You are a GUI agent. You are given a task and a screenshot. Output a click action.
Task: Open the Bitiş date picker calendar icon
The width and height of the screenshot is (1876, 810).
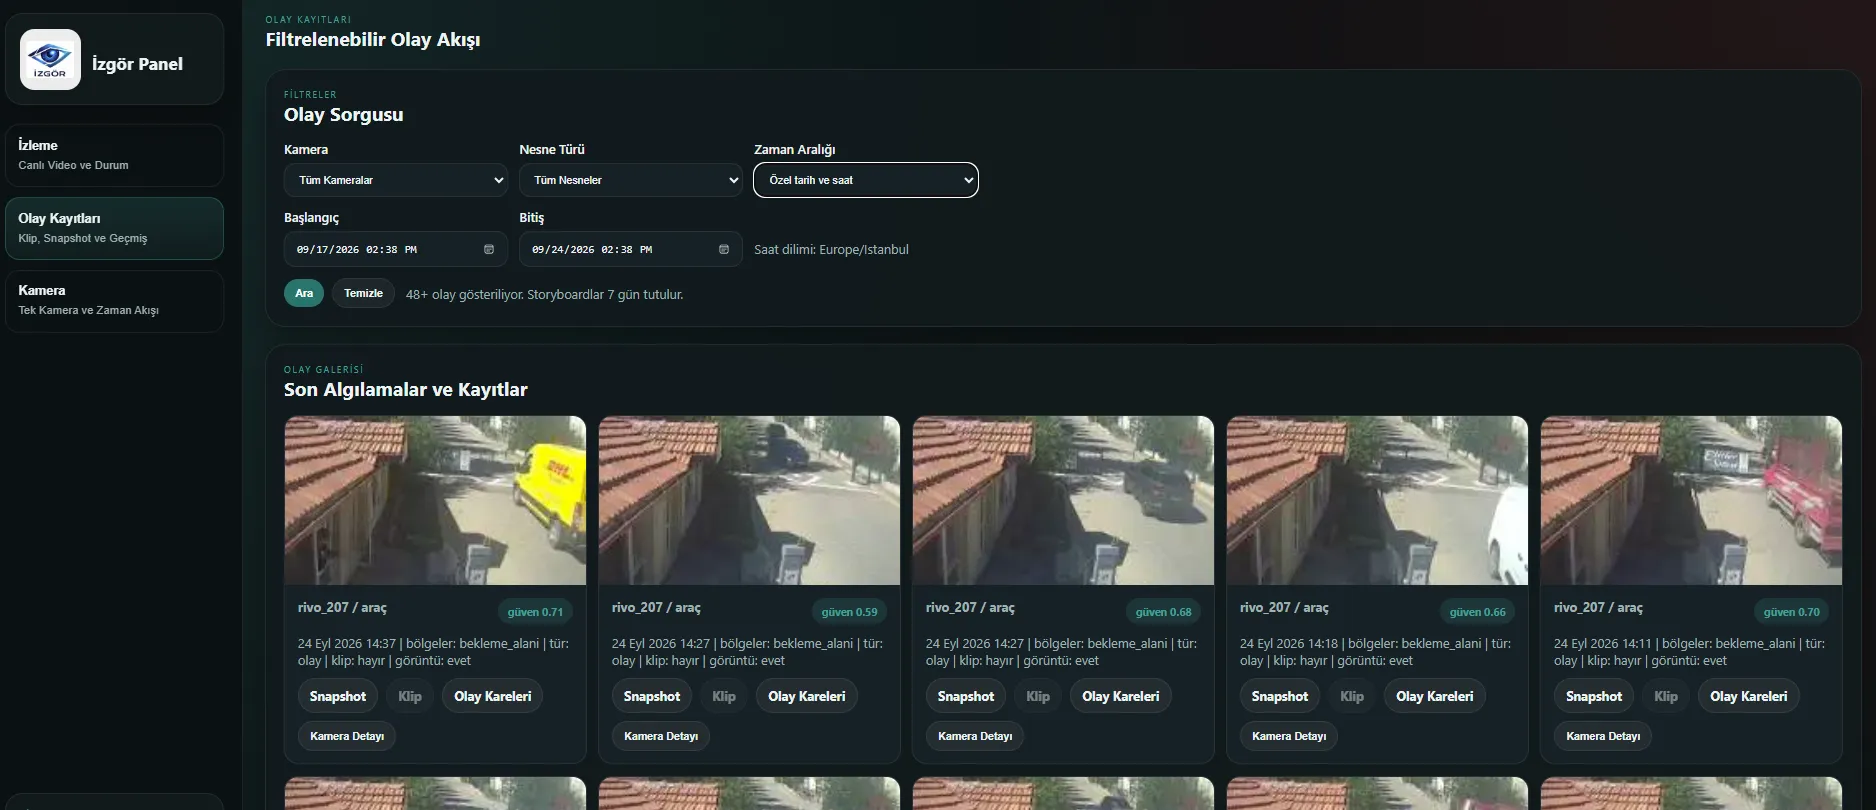tap(724, 250)
